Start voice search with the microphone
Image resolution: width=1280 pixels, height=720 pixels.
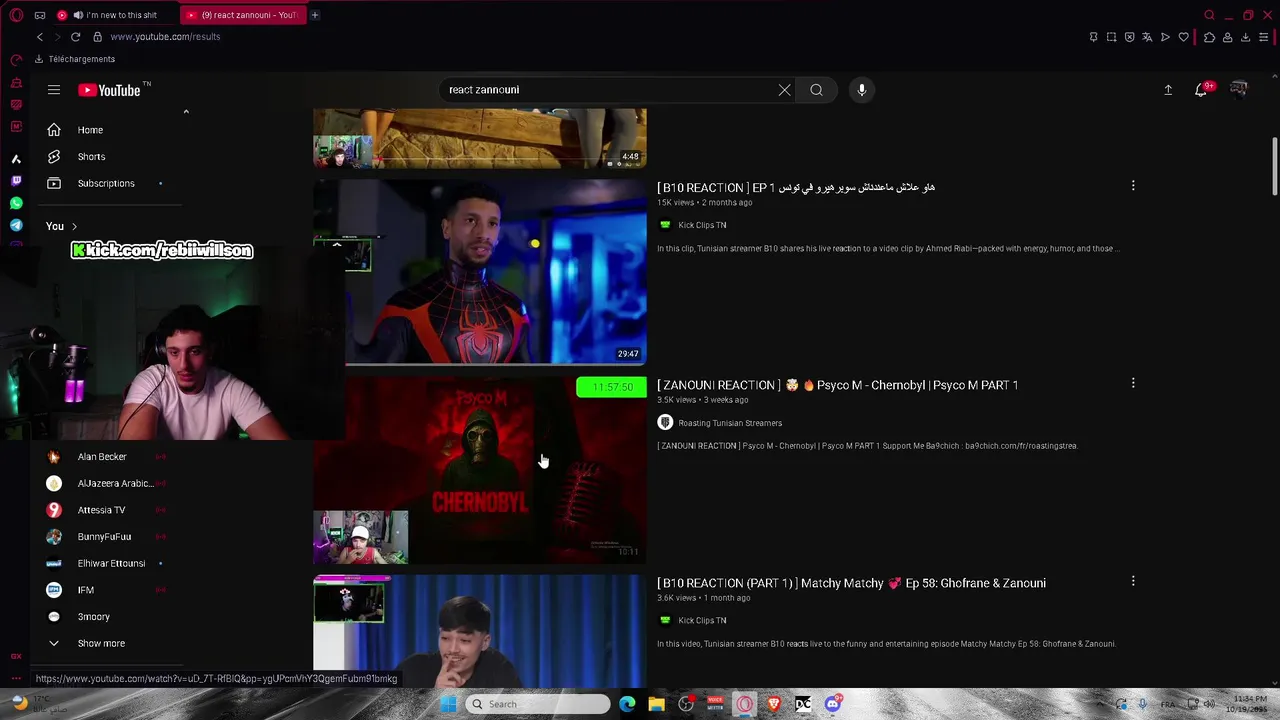point(862,90)
